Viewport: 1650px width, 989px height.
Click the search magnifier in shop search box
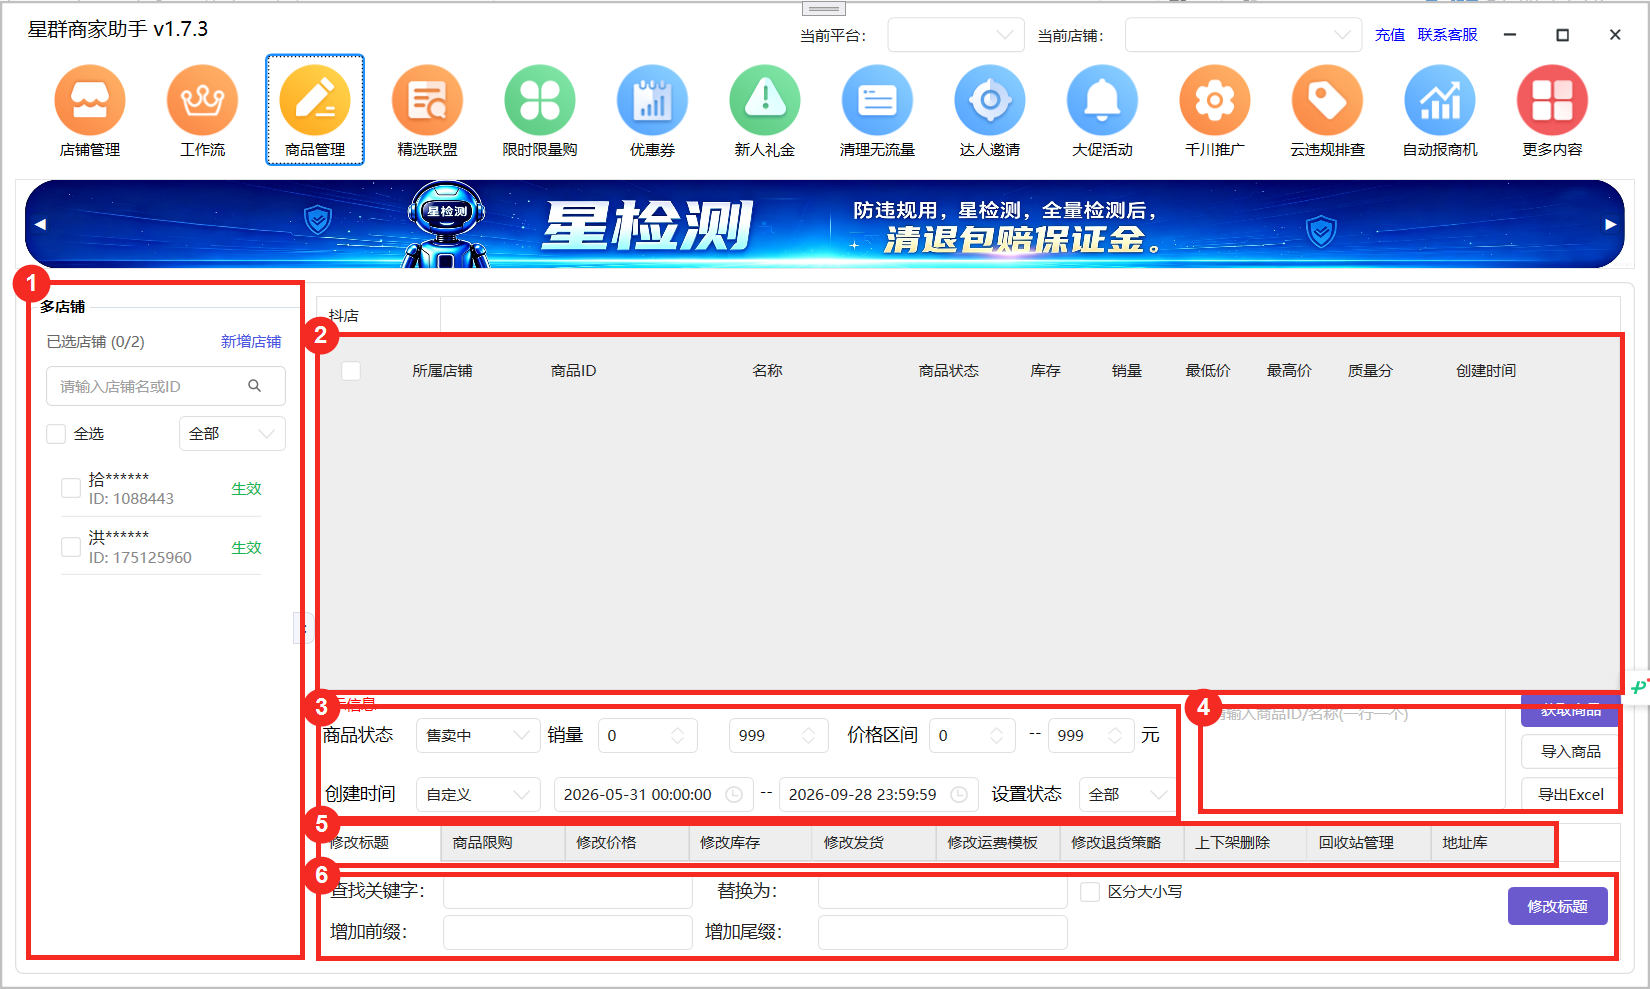pos(254,386)
